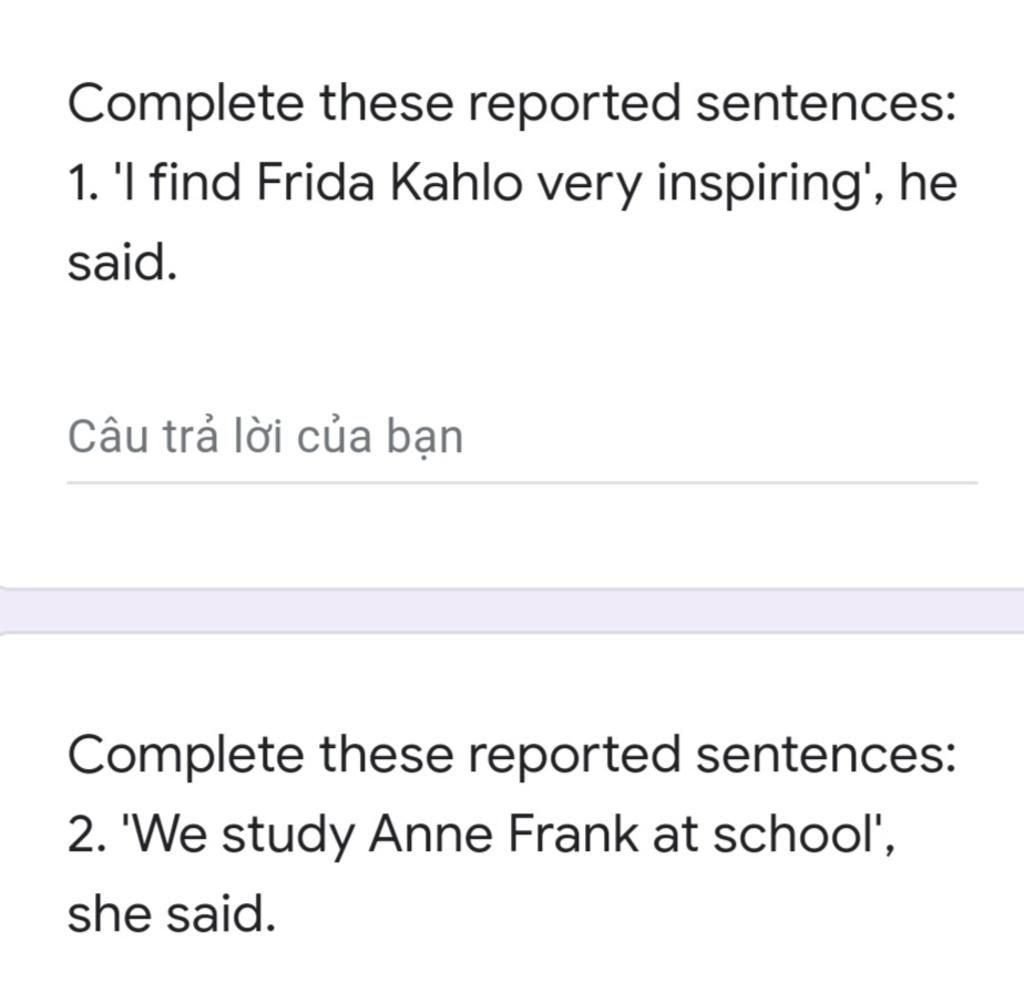
Task: Click the word 'said.' ending question 1
Action: (x=122, y=262)
